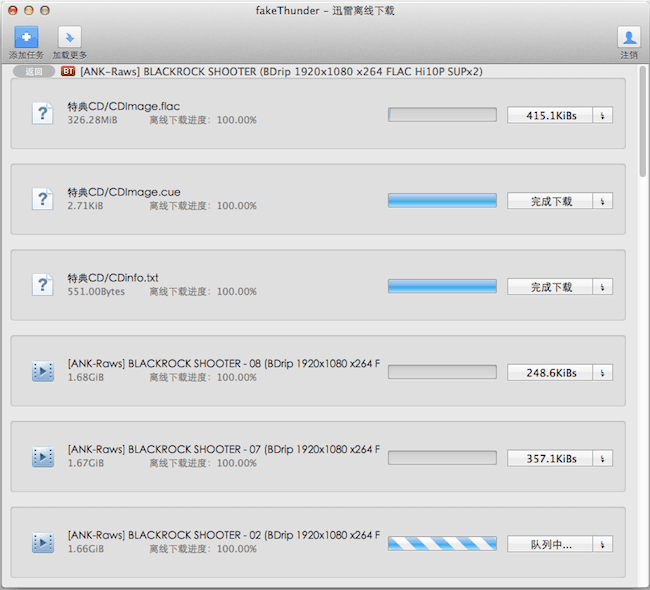The height and width of the screenshot is (590, 650).
Task: Click window title fakeThunder - 迅雷离线下载
Action: coord(325,11)
